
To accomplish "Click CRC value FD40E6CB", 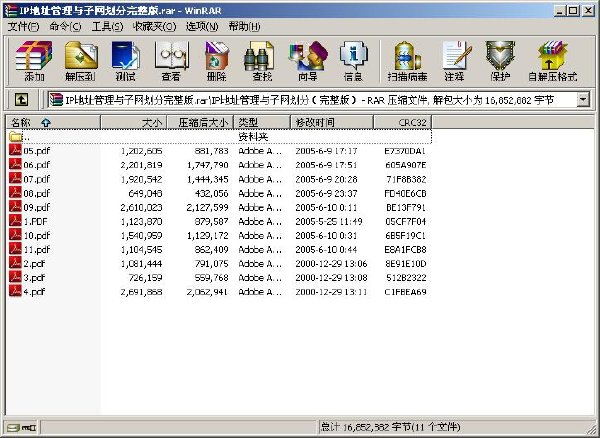I will point(405,193).
